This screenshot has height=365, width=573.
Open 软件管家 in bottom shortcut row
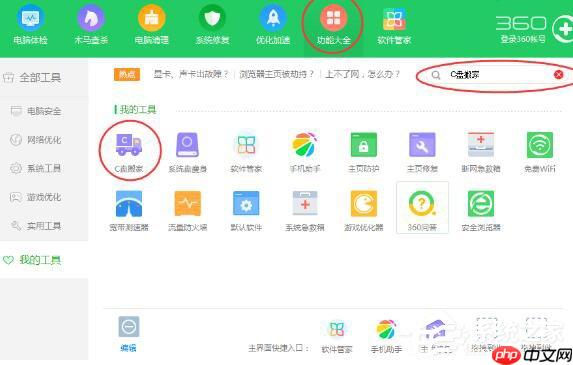pyautogui.click(x=337, y=337)
